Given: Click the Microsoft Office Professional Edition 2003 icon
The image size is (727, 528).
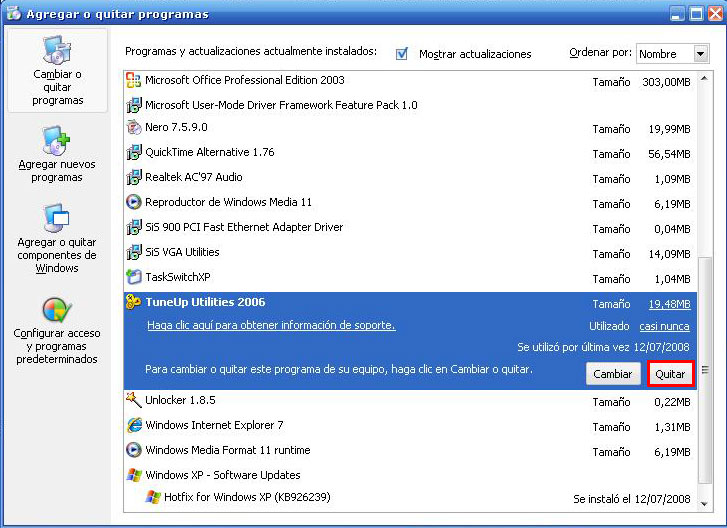Looking at the screenshot, I should (134, 80).
